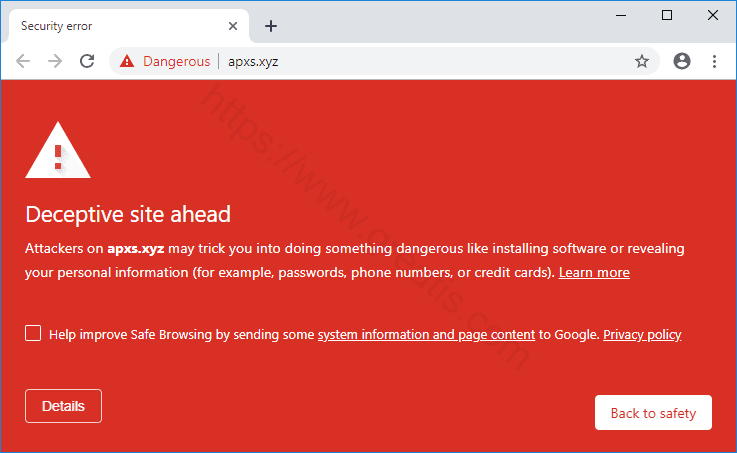Viewport: 737px width, 453px height.
Task: Follow the Privacy policy link
Action: tap(642, 335)
